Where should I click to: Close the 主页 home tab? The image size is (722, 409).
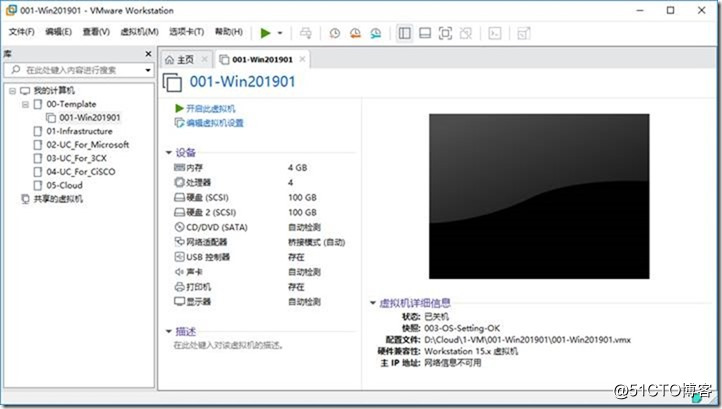[204, 59]
